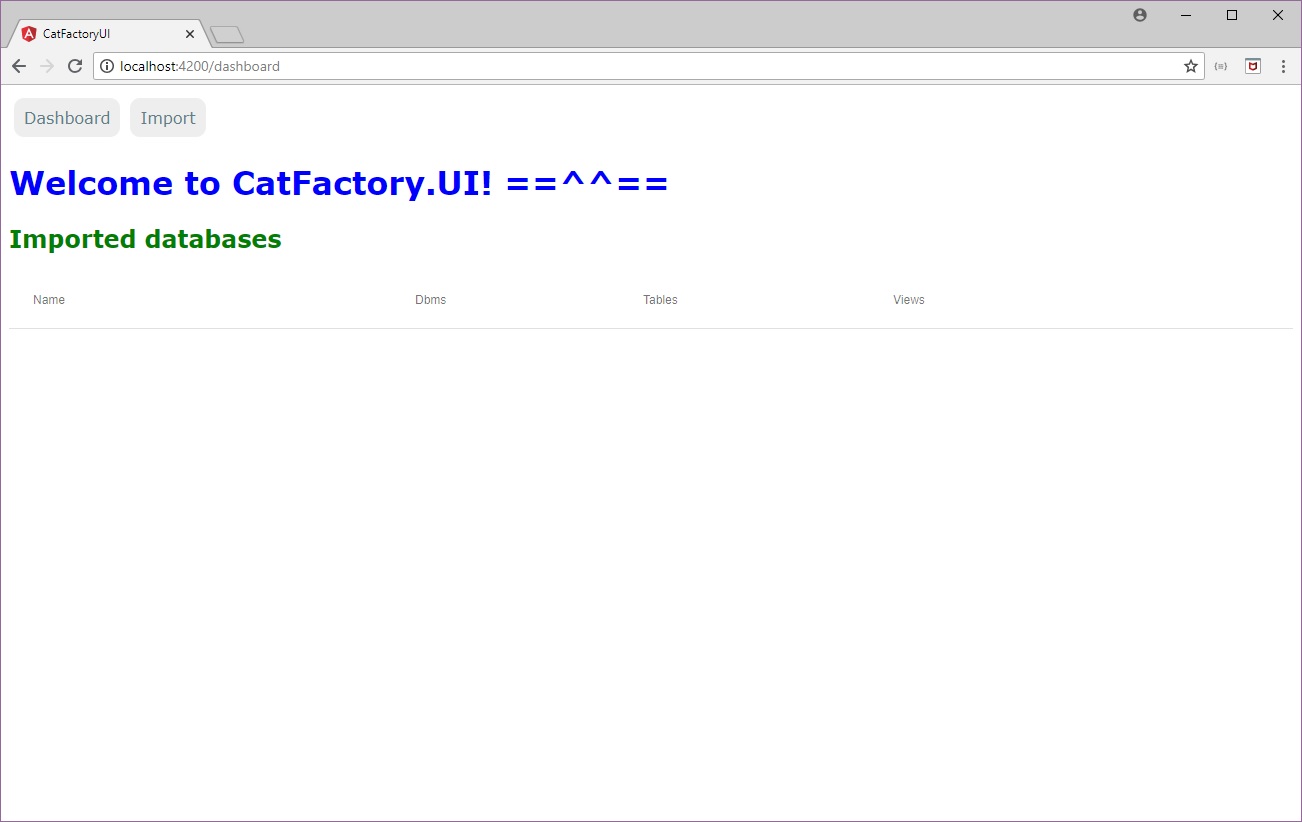The height and width of the screenshot is (822, 1302).
Task: Click the curly braces extension icon
Action: (x=1221, y=66)
